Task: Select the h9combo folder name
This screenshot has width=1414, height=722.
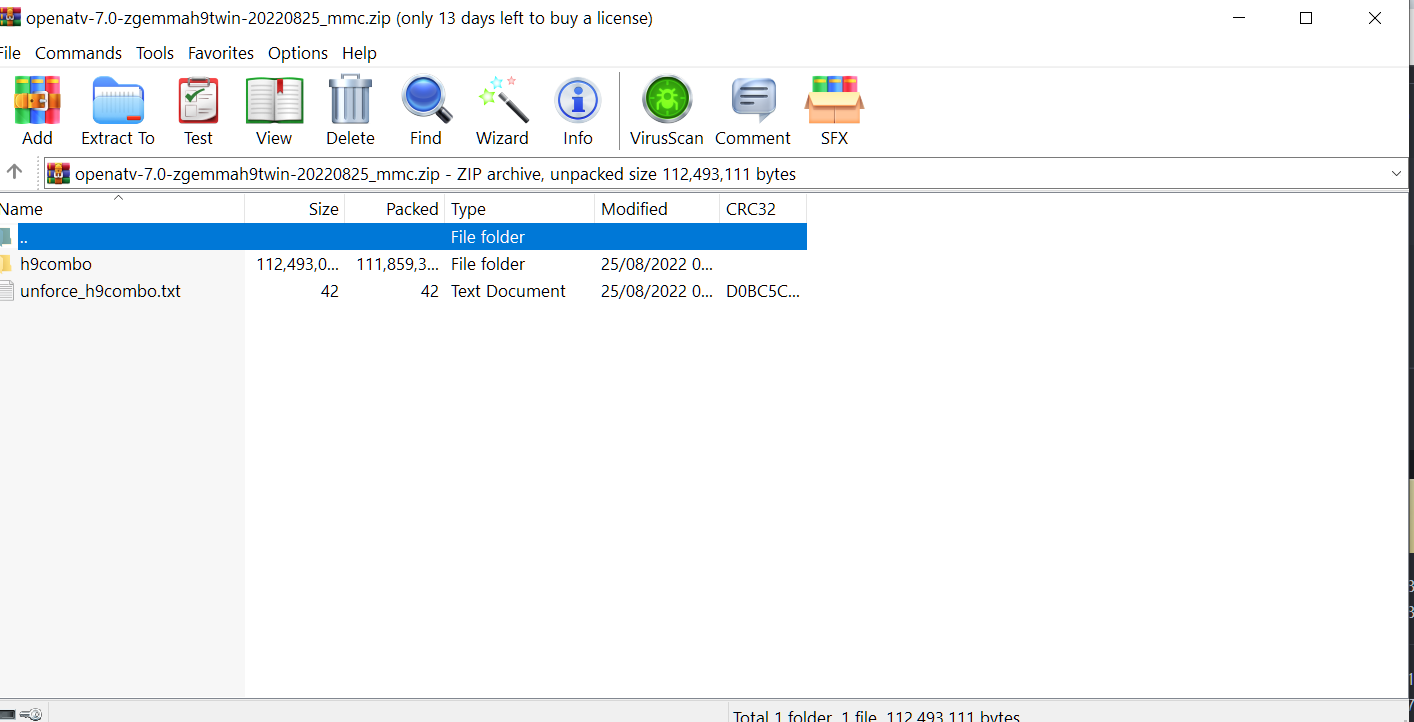Action: 56,264
